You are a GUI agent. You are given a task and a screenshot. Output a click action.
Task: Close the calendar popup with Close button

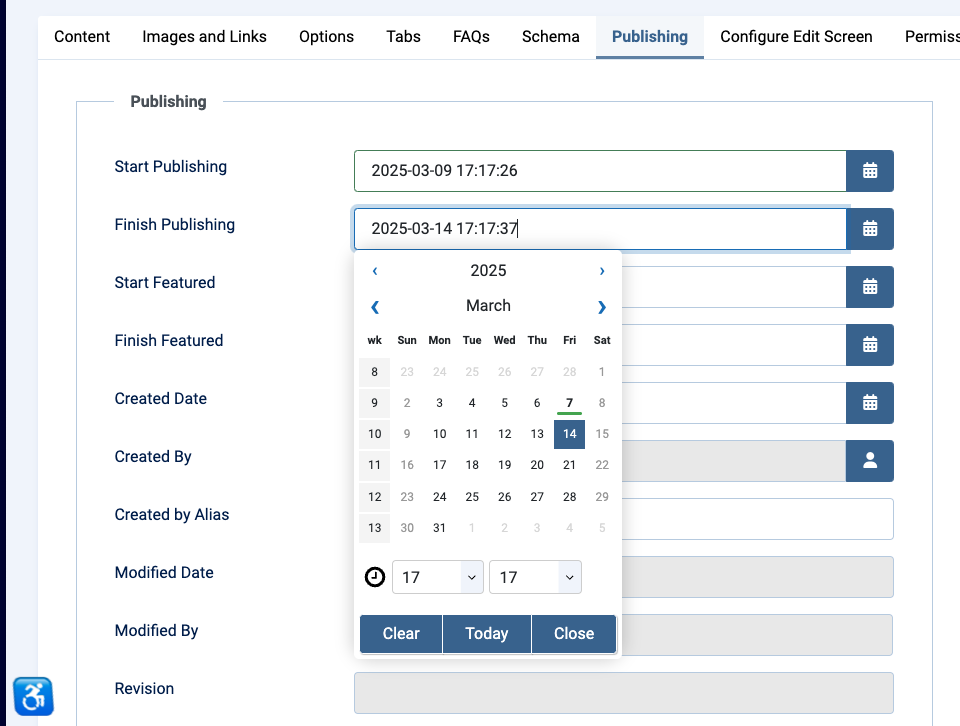tap(574, 634)
